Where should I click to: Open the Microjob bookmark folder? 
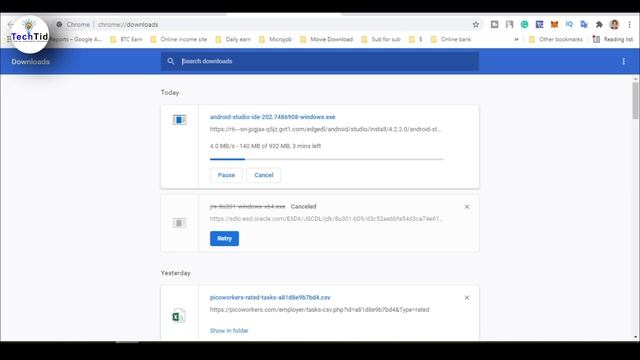(275, 39)
